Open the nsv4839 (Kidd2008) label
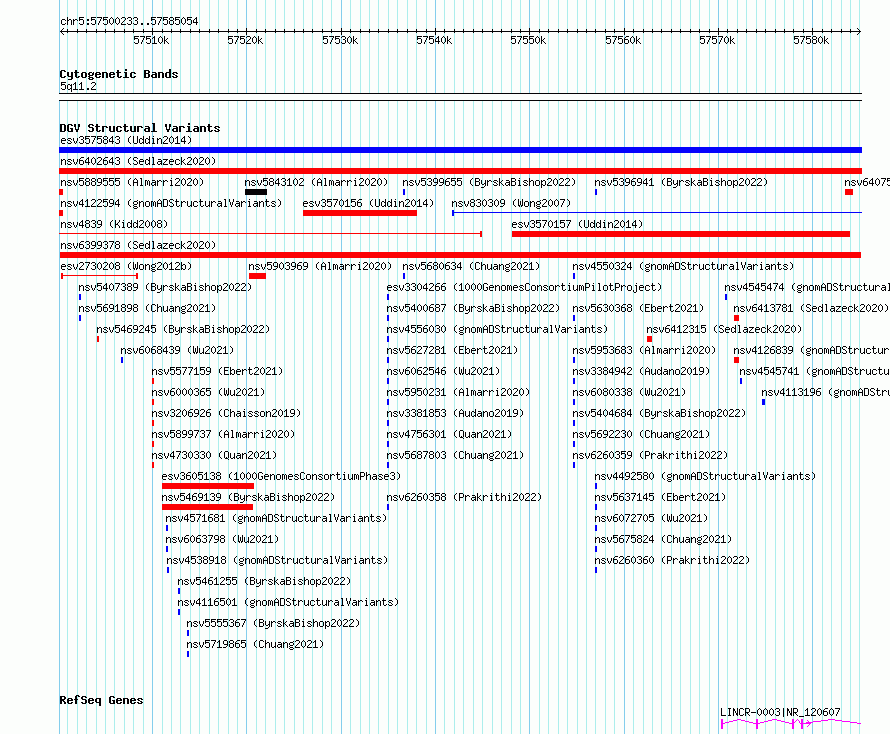Image resolution: width=890 pixels, height=734 pixels. 114,224
